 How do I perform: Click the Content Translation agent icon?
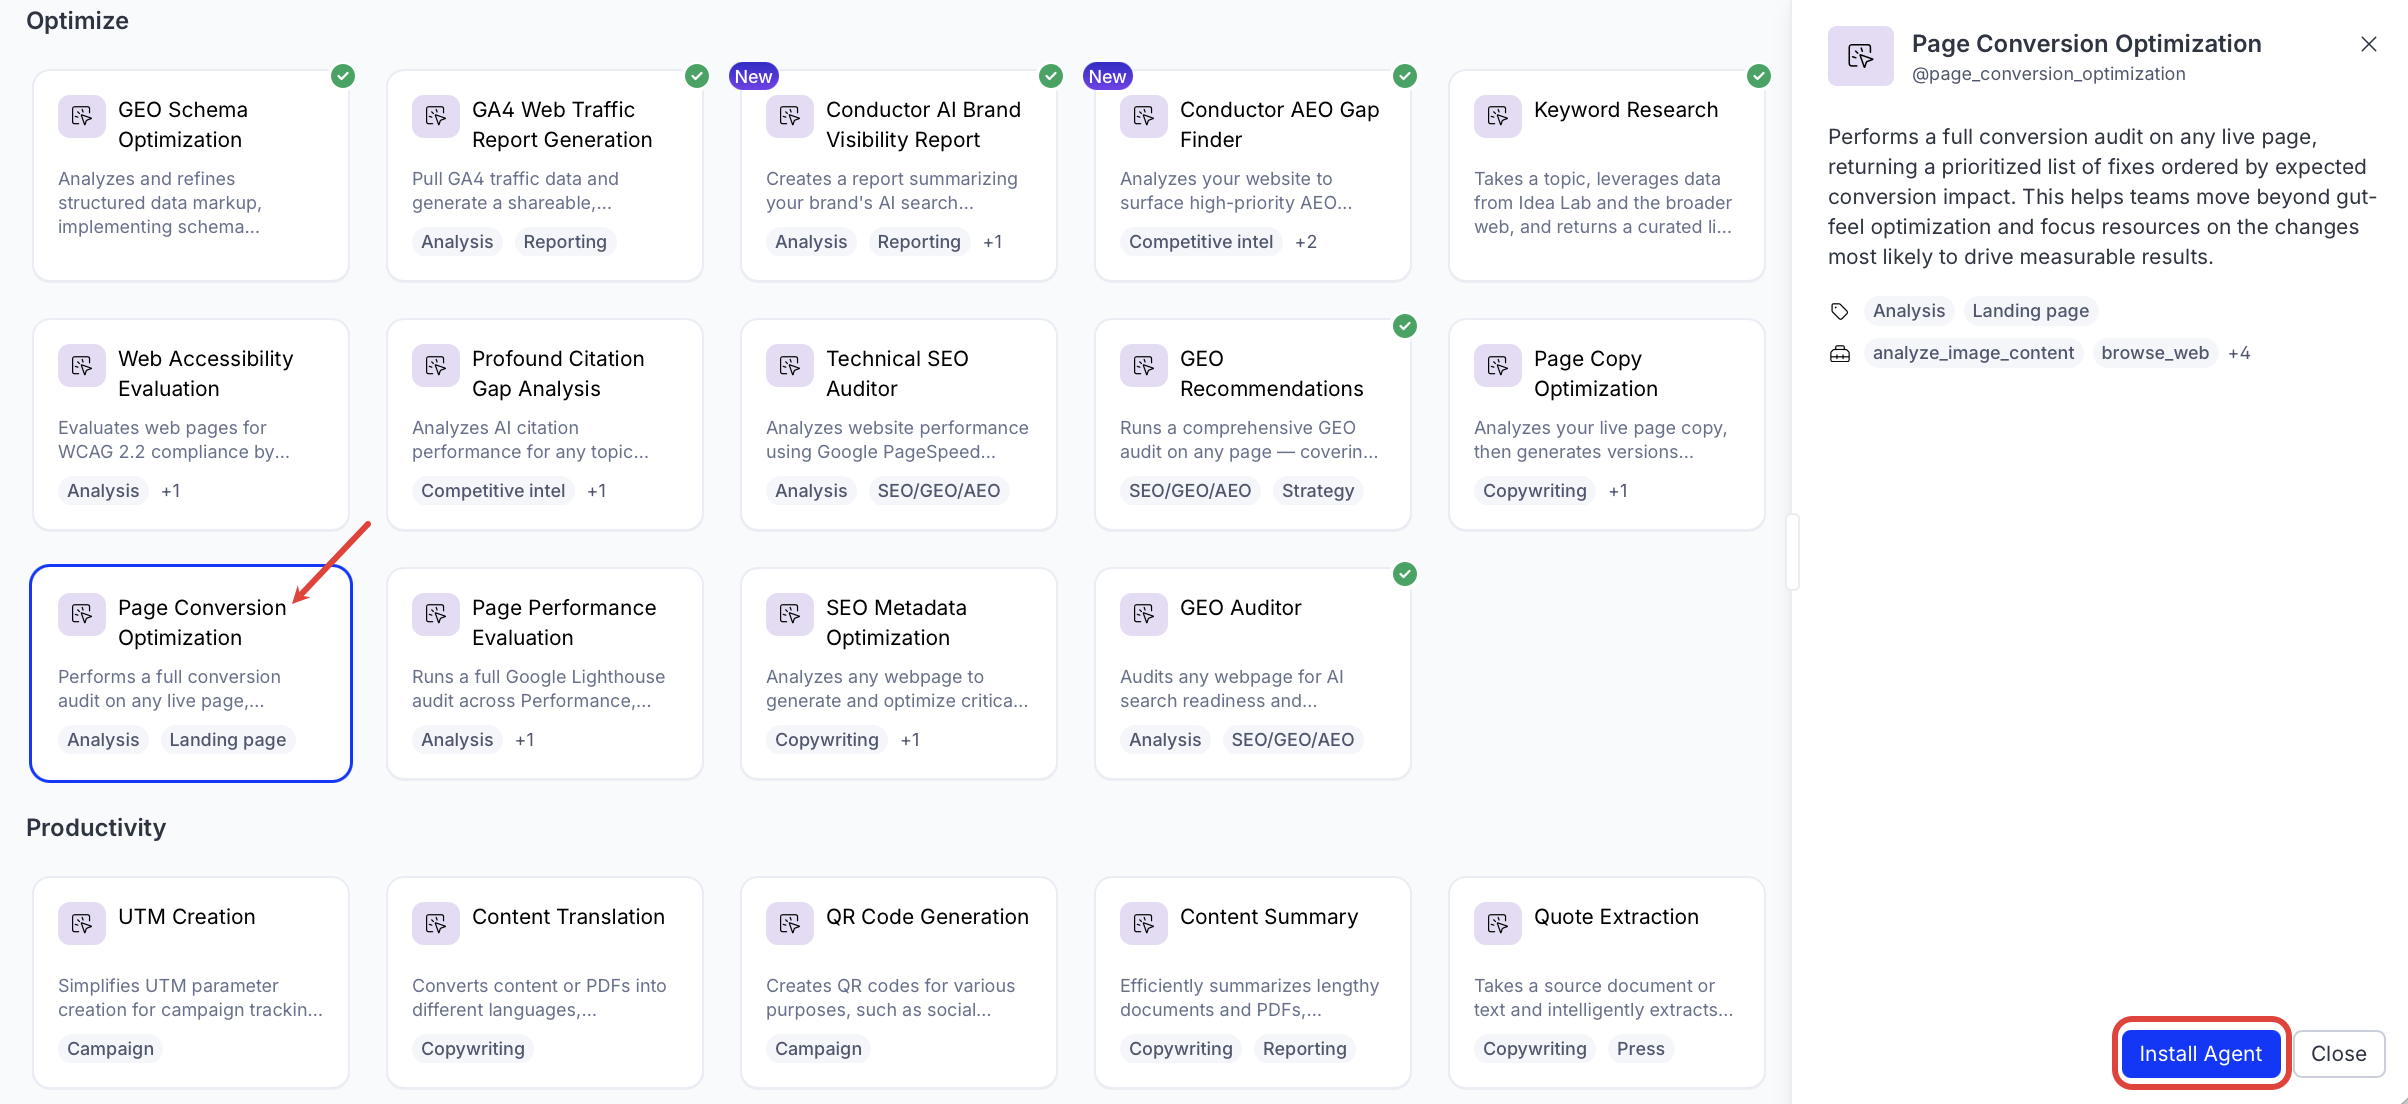point(436,923)
